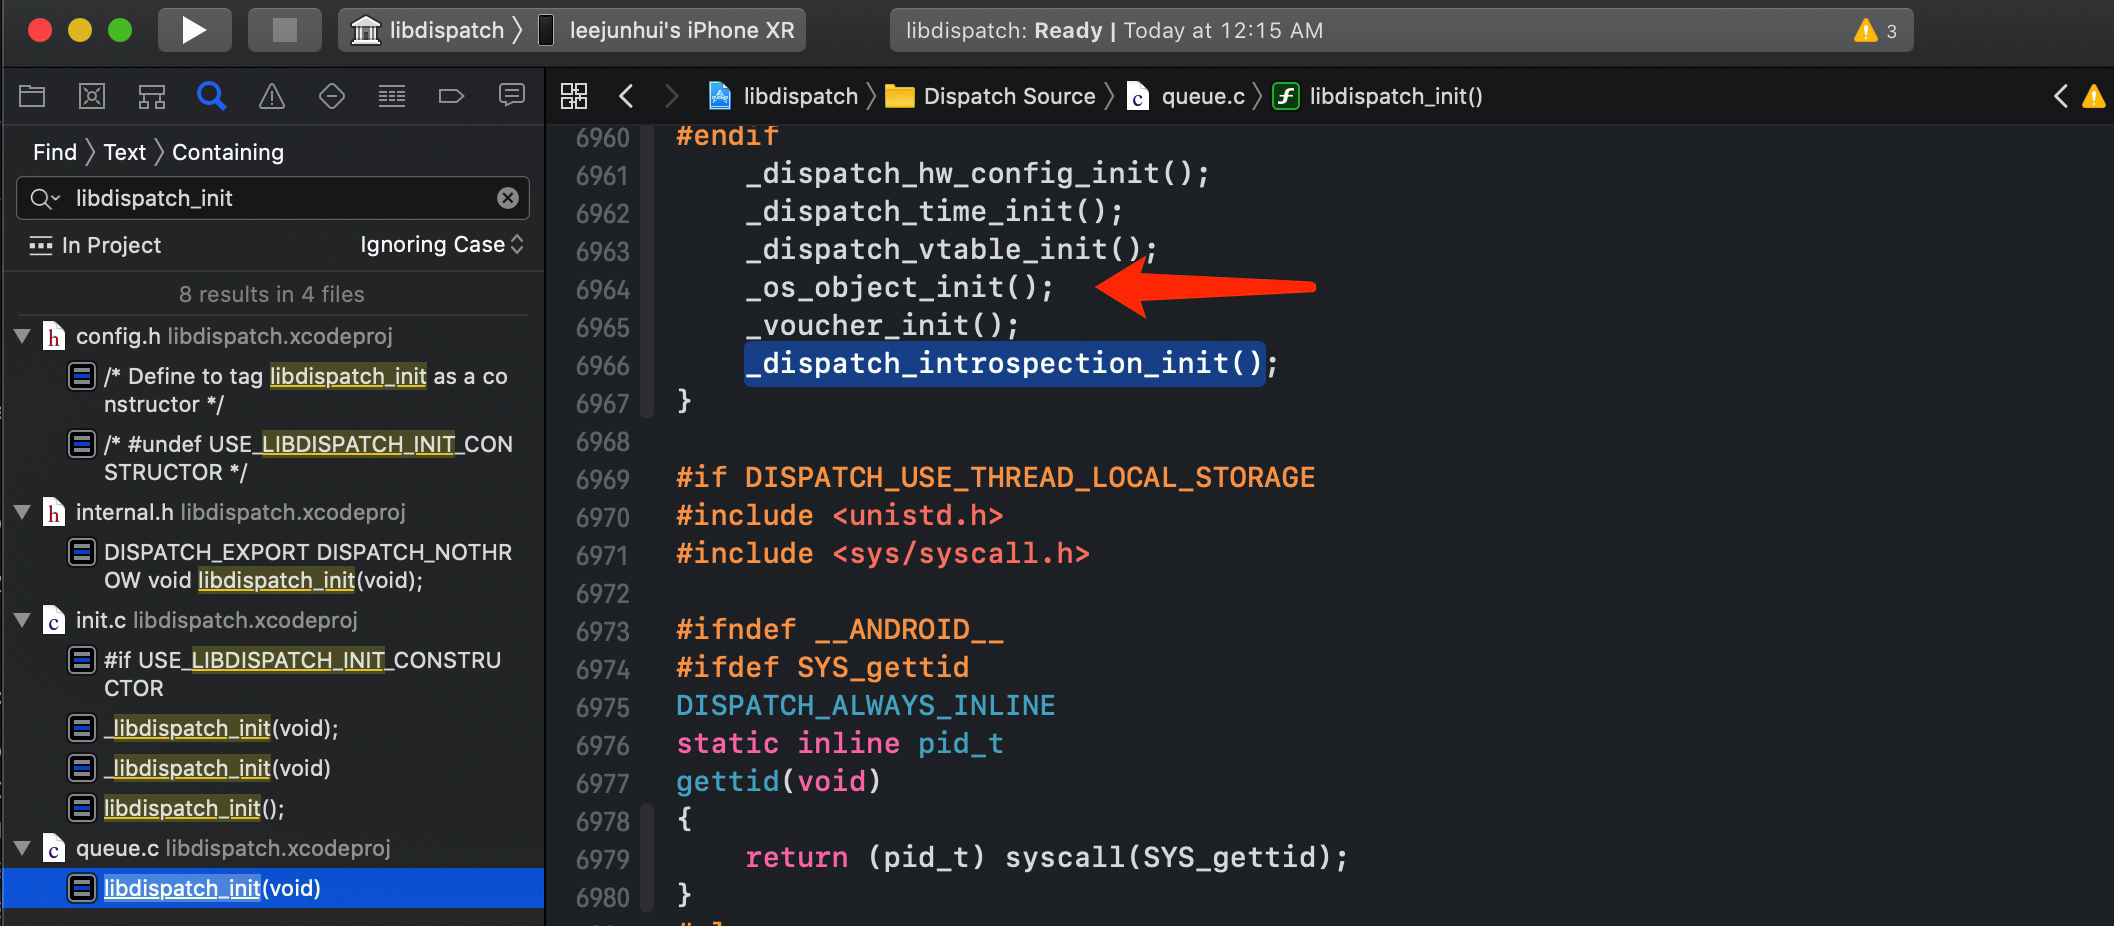
Task: Click Containing in the search breadcrumb
Action: [x=228, y=152]
